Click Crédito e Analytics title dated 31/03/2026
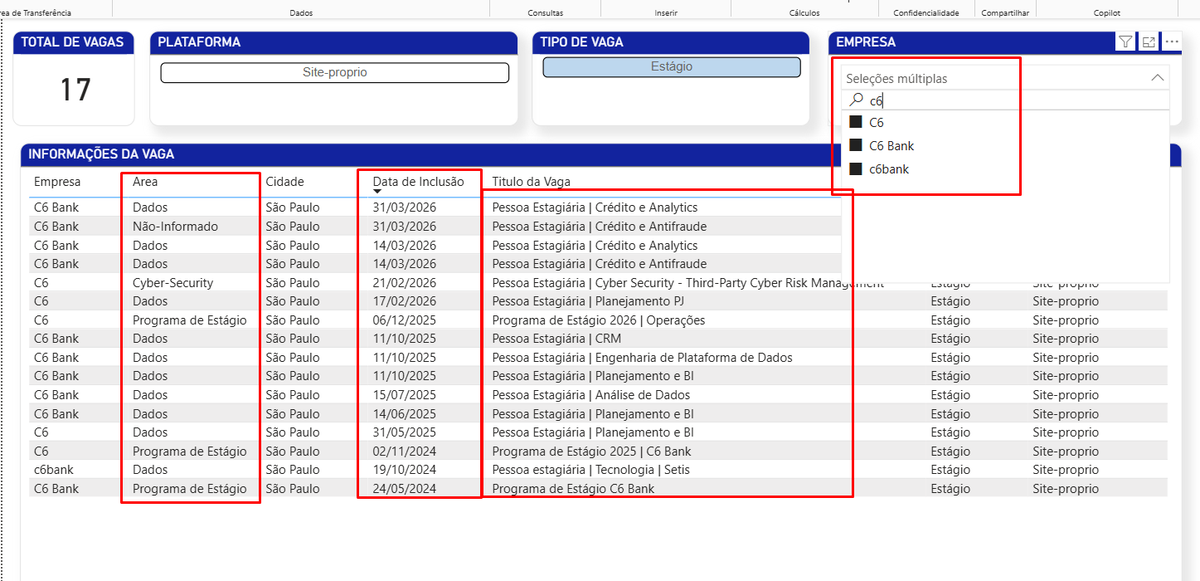 click(595, 207)
